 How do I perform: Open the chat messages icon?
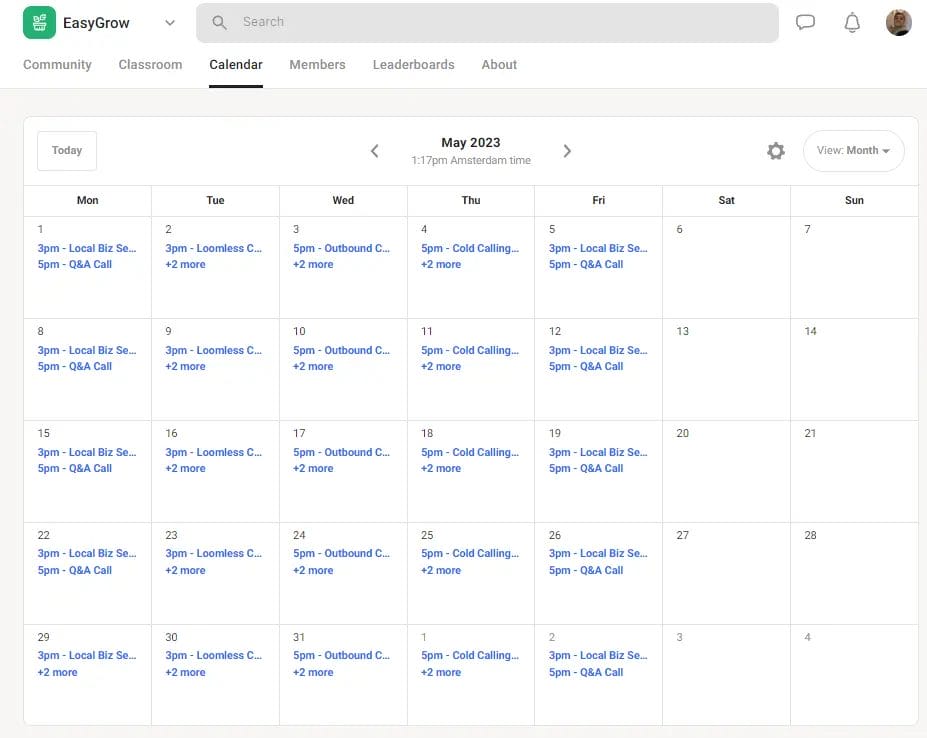click(x=805, y=23)
